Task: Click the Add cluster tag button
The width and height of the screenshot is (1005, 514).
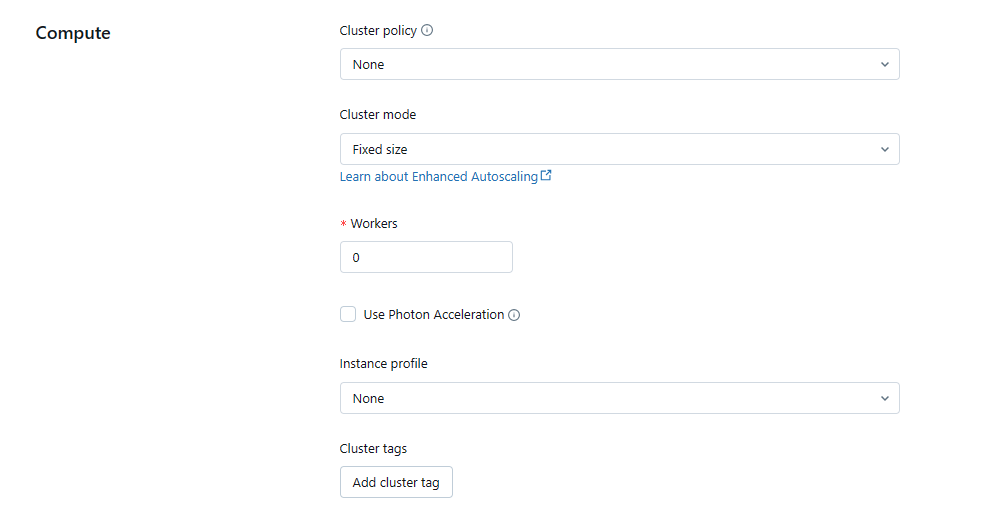Action: pyautogui.click(x=396, y=482)
